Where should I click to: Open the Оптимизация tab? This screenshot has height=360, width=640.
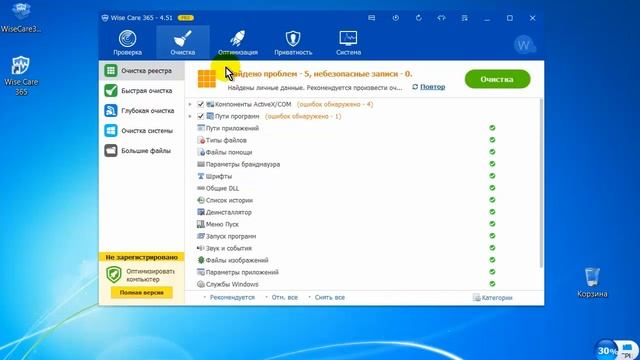click(238, 43)
